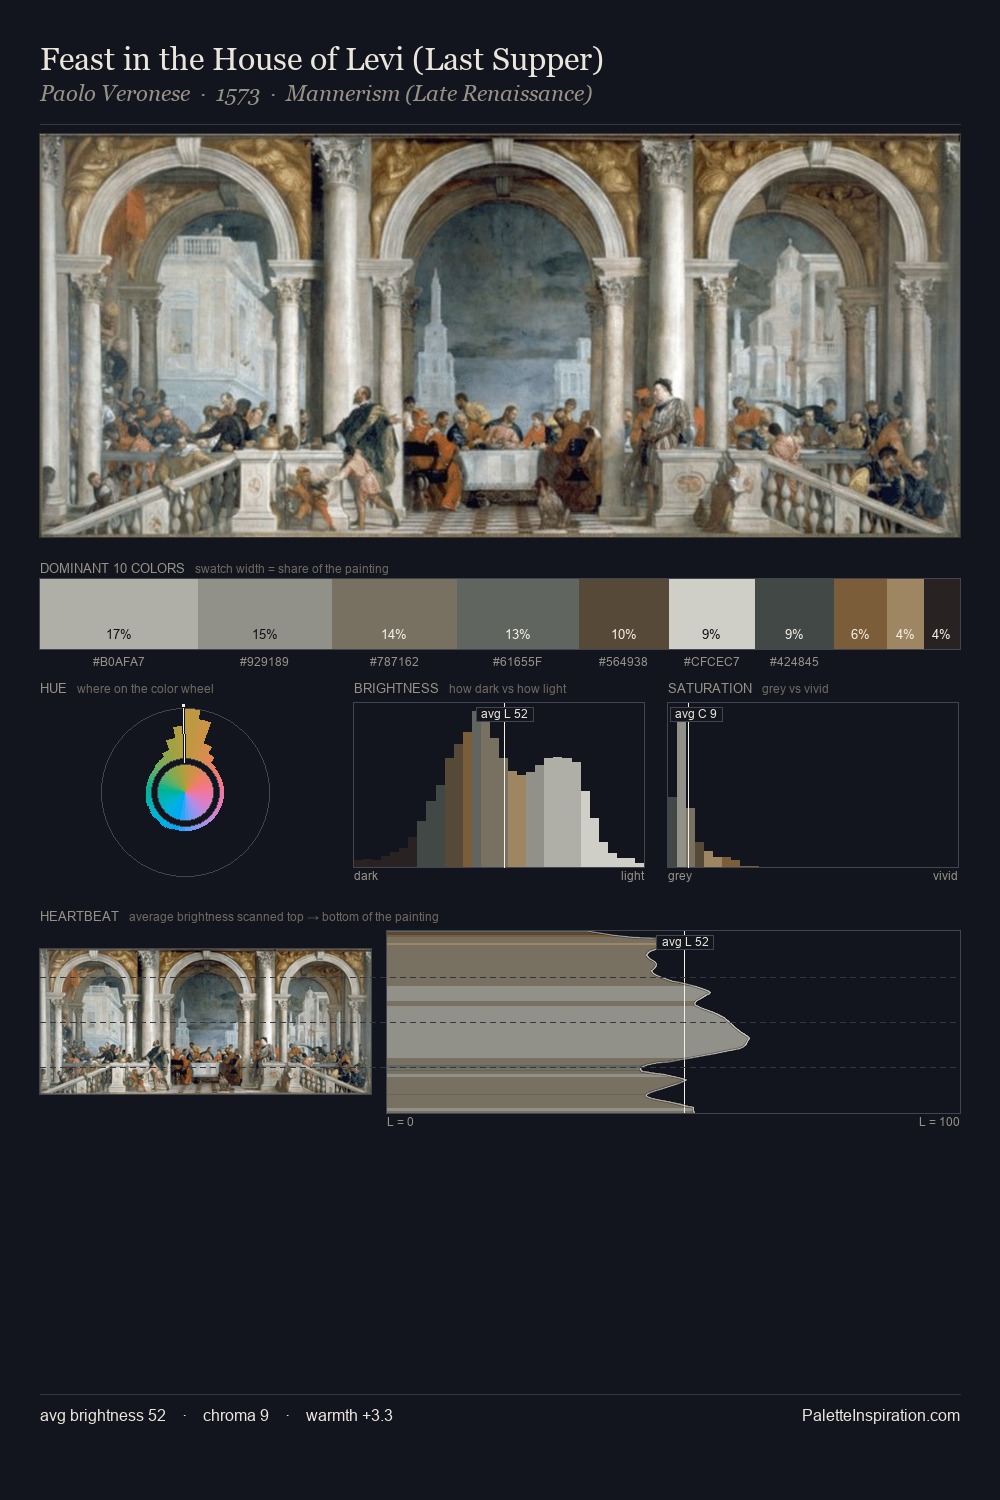Select the 14% swatch #787162
Viewport: 1000px width, 1500px height.
(394, 614)
